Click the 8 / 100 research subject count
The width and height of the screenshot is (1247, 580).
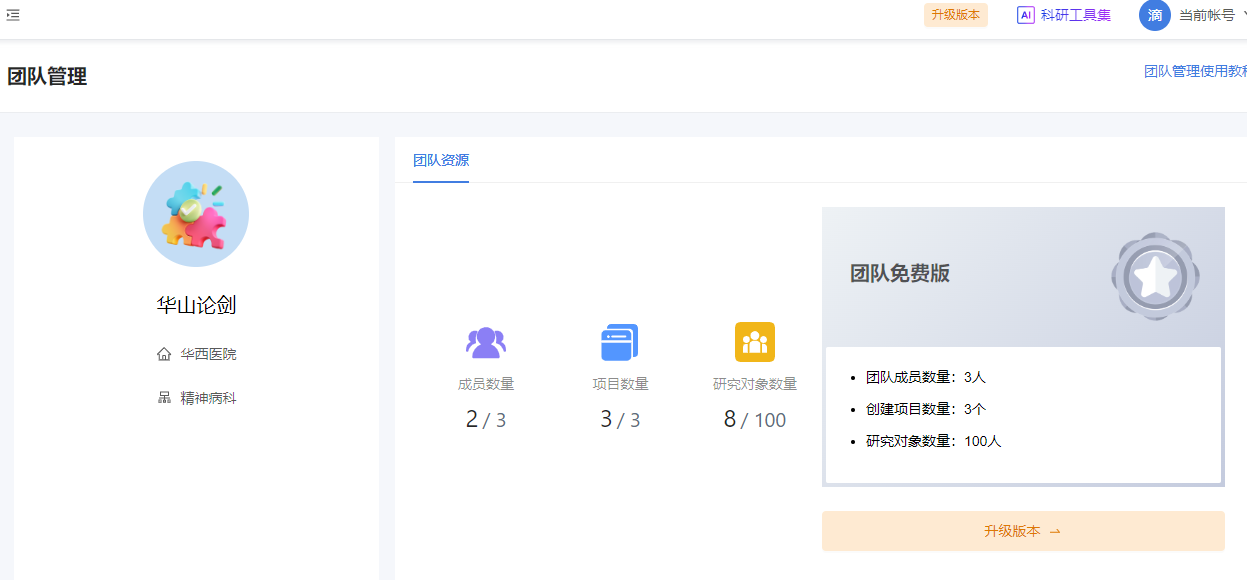tap(755, 420)
